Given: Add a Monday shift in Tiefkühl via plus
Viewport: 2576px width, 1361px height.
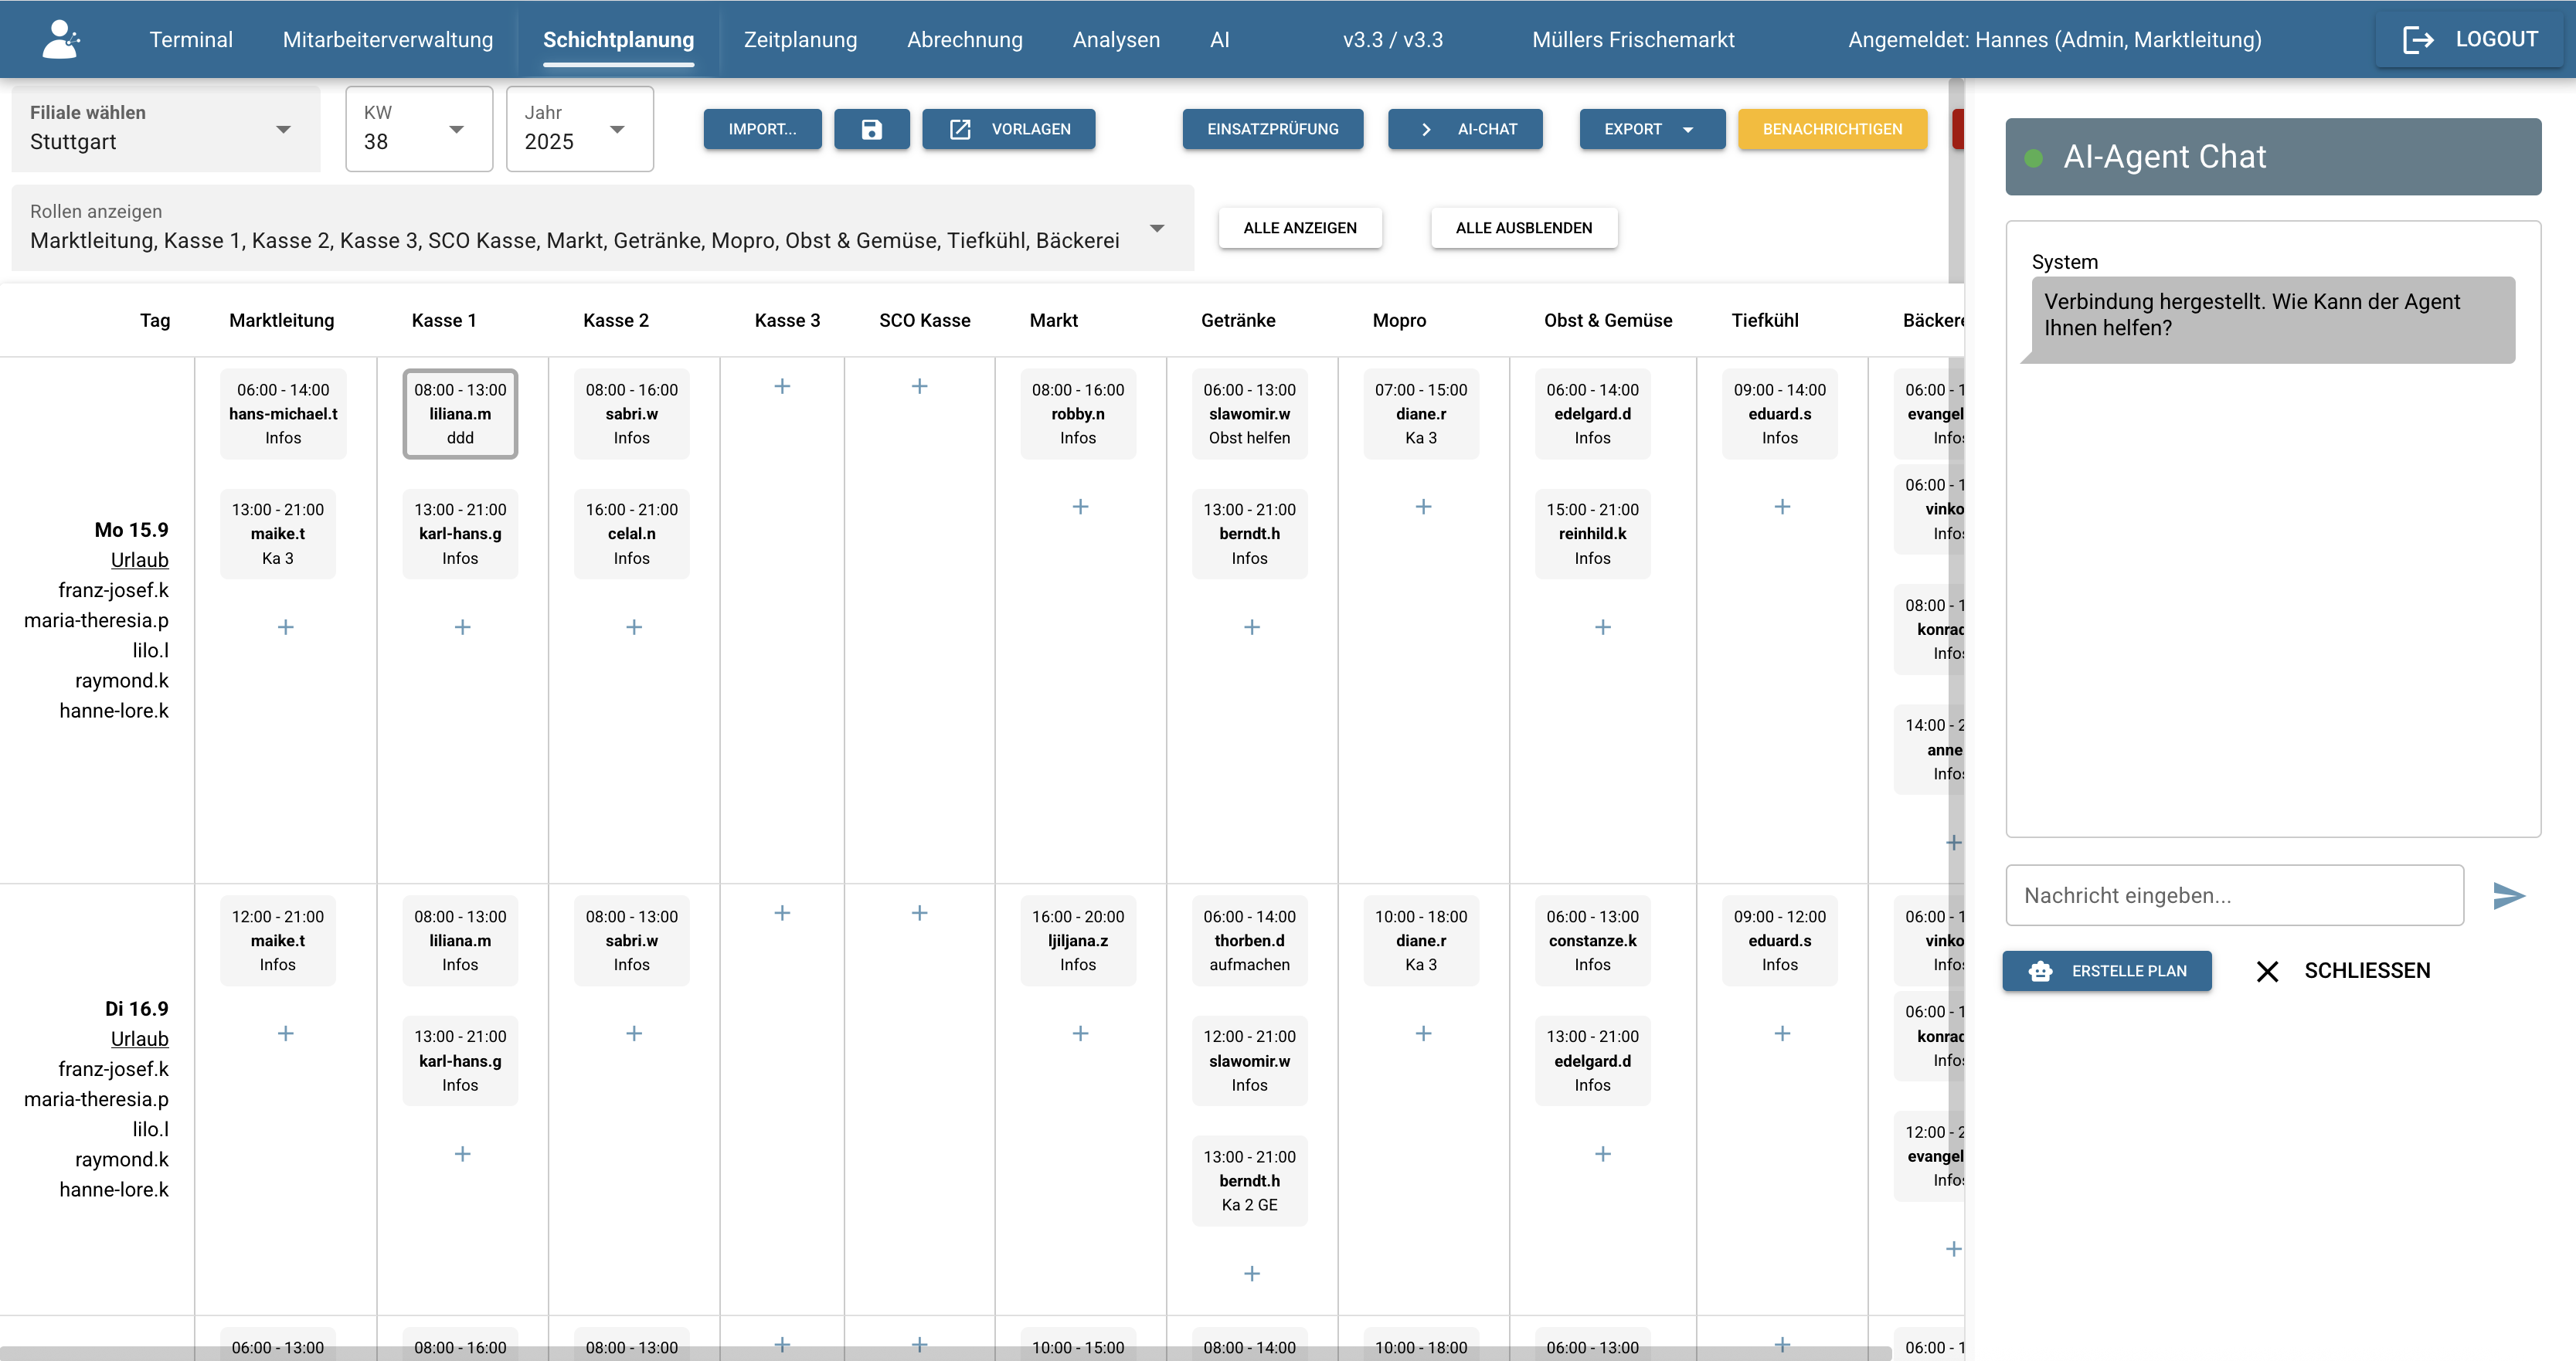Looking at the screenshot, I should pos(1783,507).
